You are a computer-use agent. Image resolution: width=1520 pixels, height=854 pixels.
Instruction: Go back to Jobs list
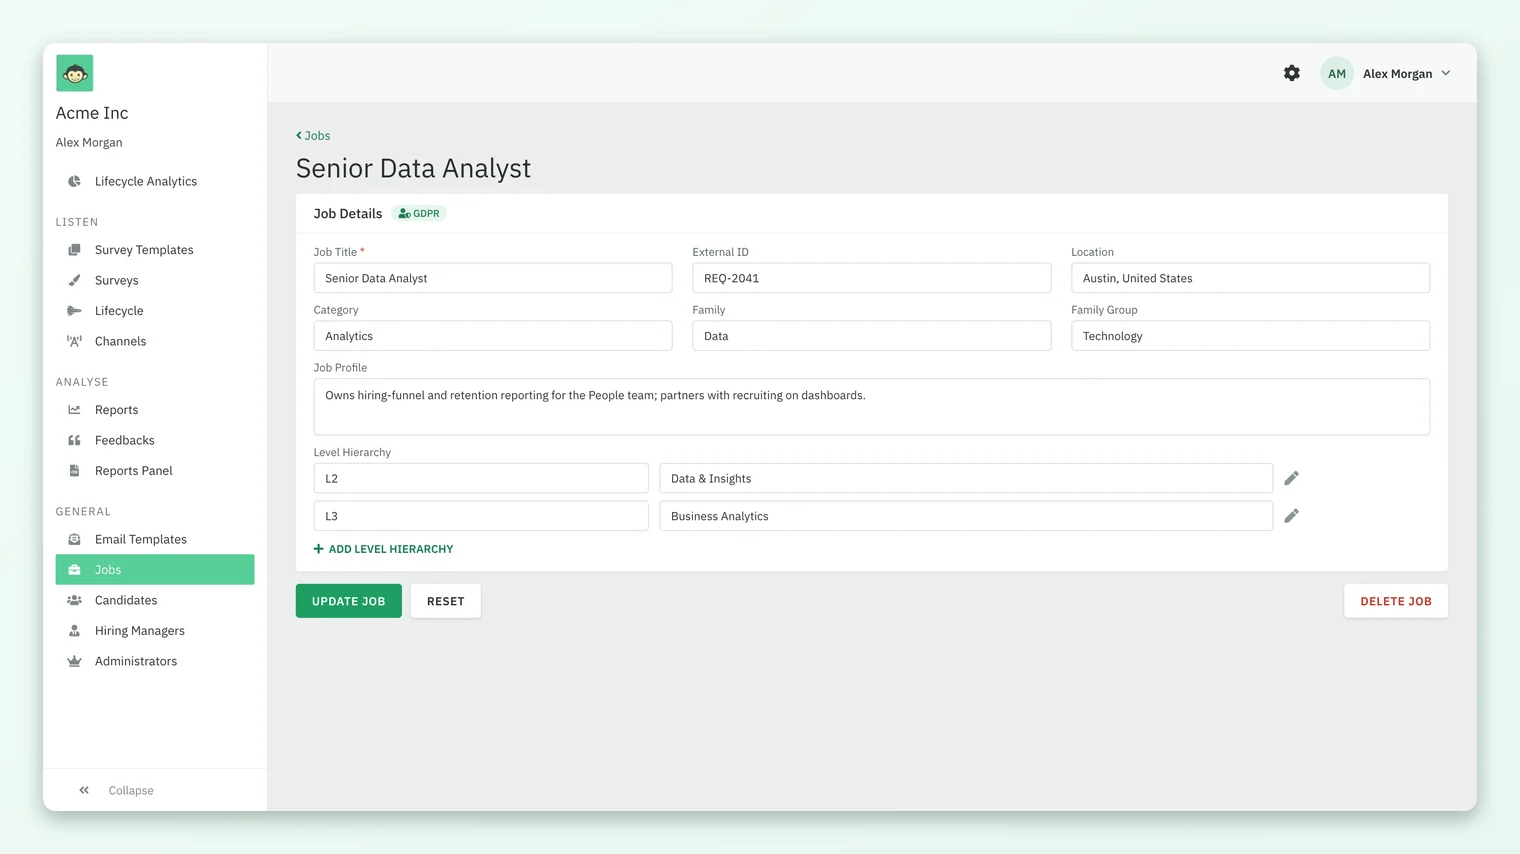click(313, 135)
